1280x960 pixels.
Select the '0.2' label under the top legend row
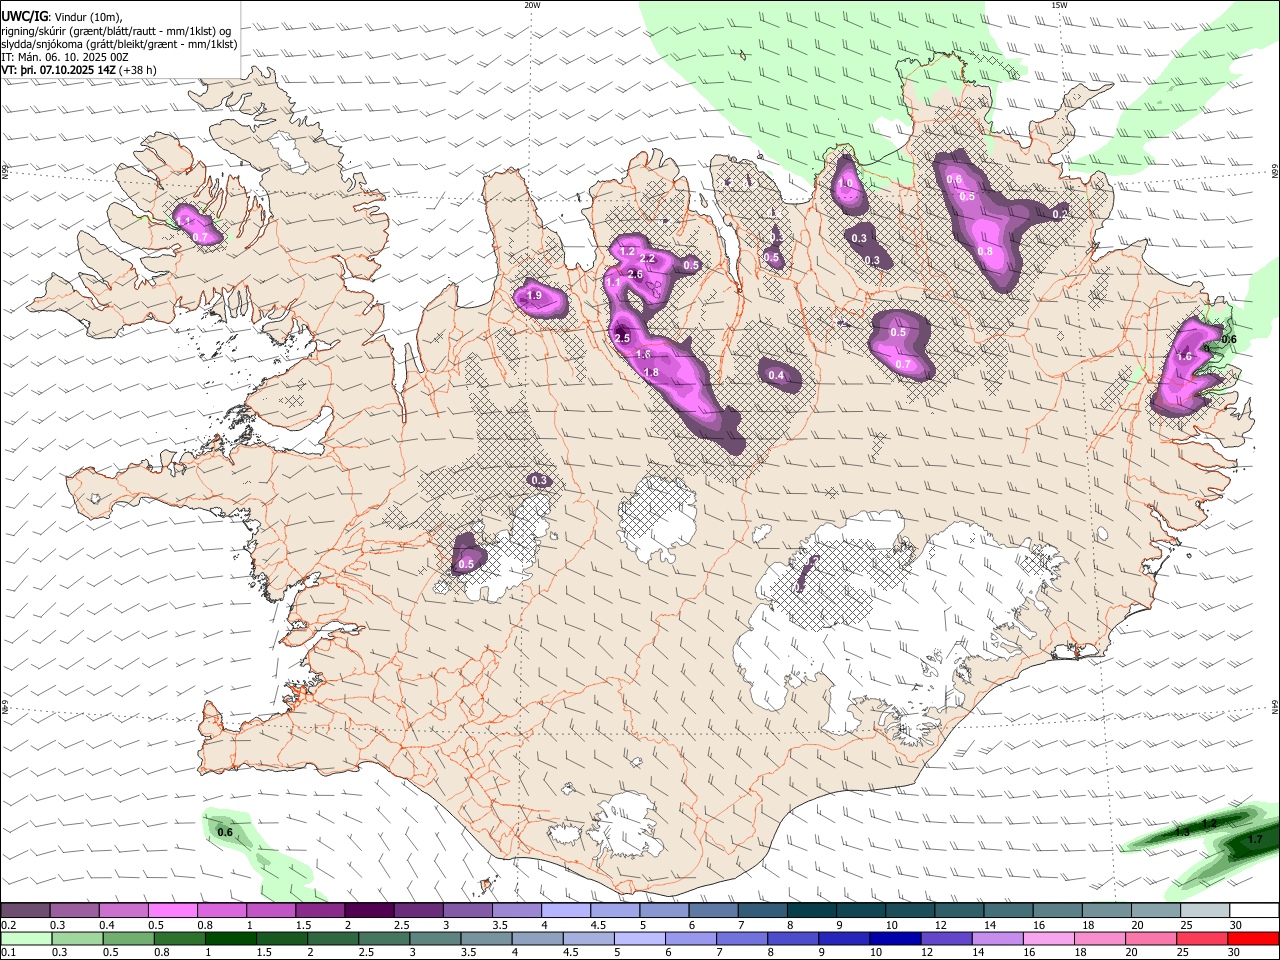coord(7,925)
